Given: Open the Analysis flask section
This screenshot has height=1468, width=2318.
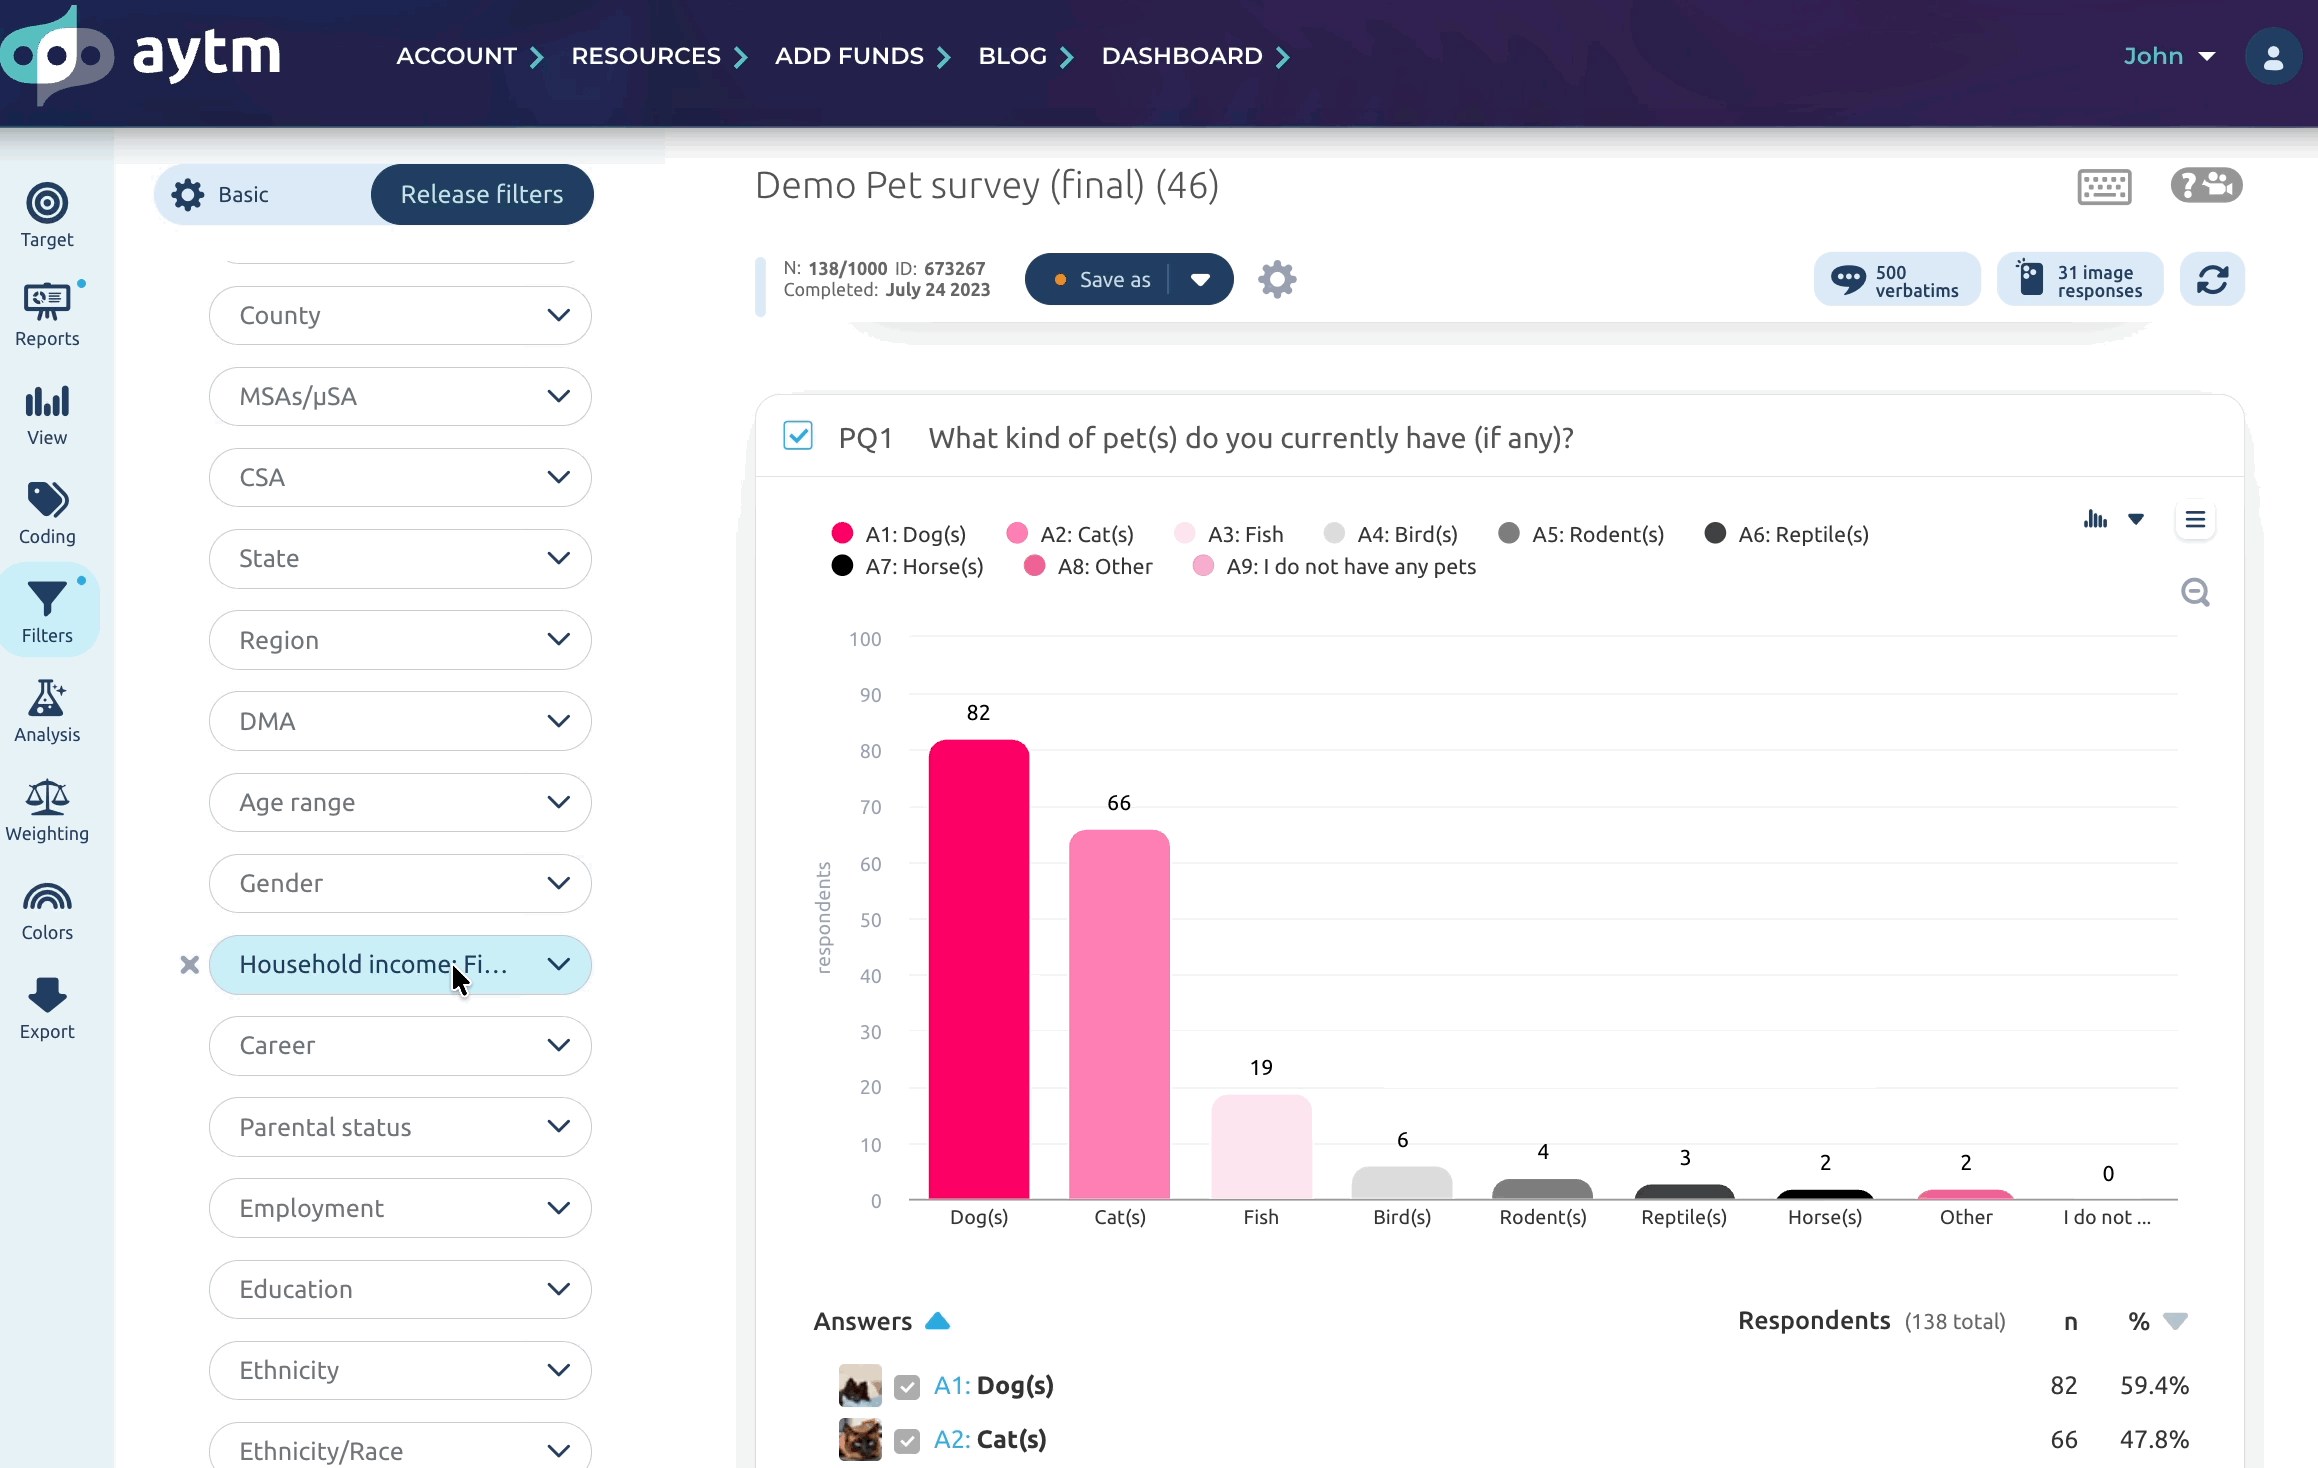Looking at the screenshot, I should [47, 710].
